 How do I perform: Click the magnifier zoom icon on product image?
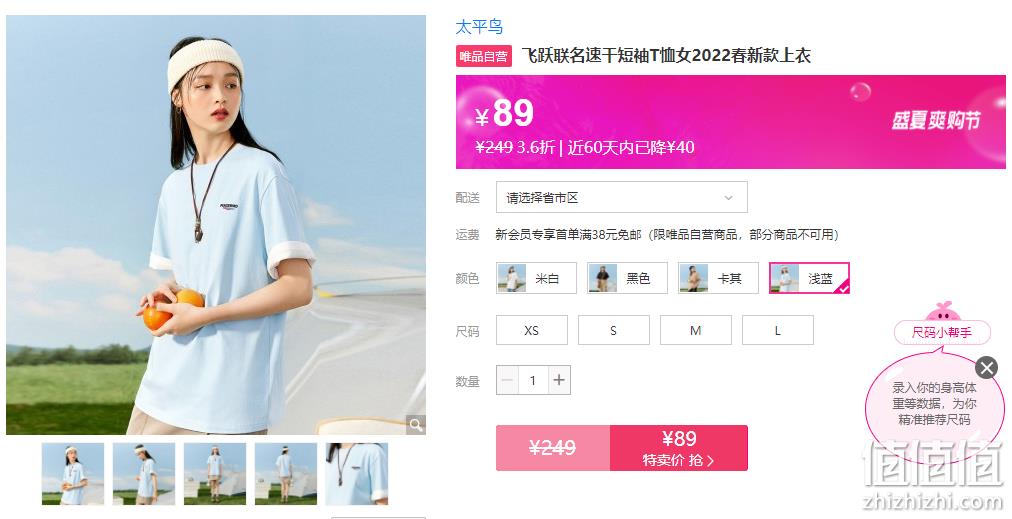click(416, 425)
